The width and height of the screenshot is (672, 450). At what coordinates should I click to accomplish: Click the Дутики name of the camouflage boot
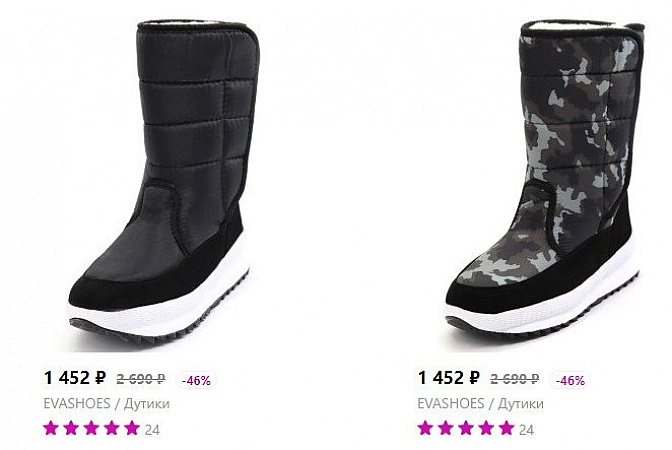pos(520,404)
